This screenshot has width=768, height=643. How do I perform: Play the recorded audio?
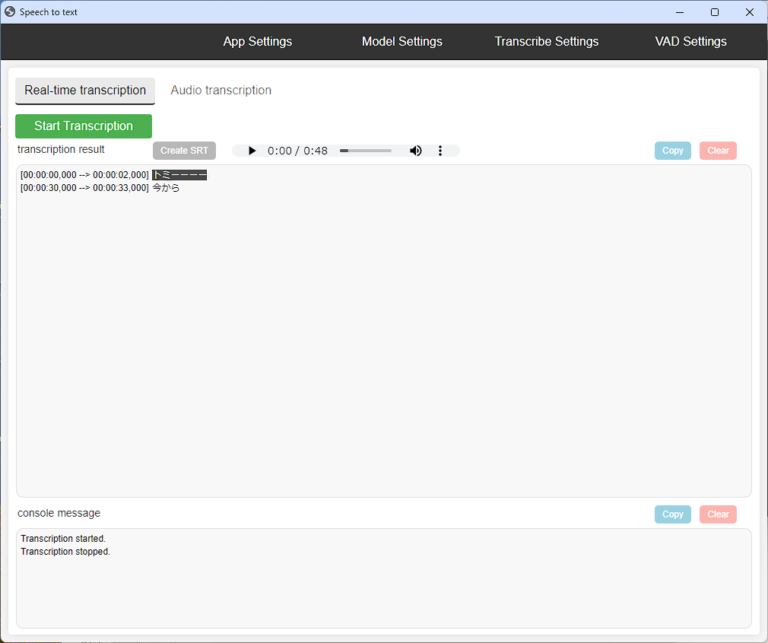click(252, 151)
